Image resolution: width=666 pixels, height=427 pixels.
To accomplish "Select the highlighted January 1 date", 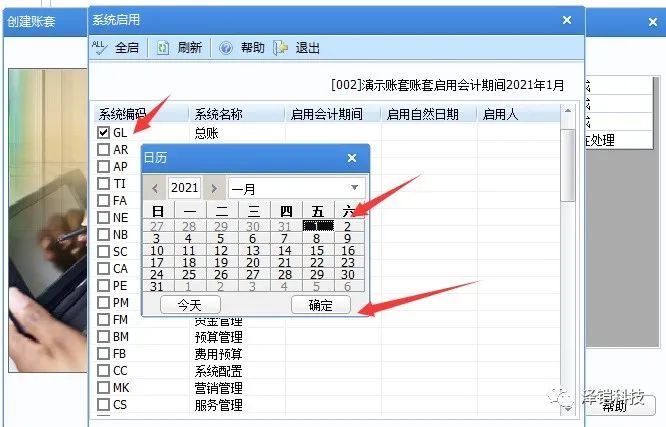I will point(318,226).
